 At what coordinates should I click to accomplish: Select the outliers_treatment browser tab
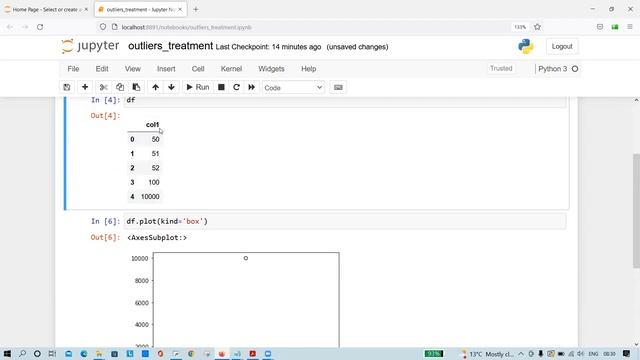(x=141, y=9)
